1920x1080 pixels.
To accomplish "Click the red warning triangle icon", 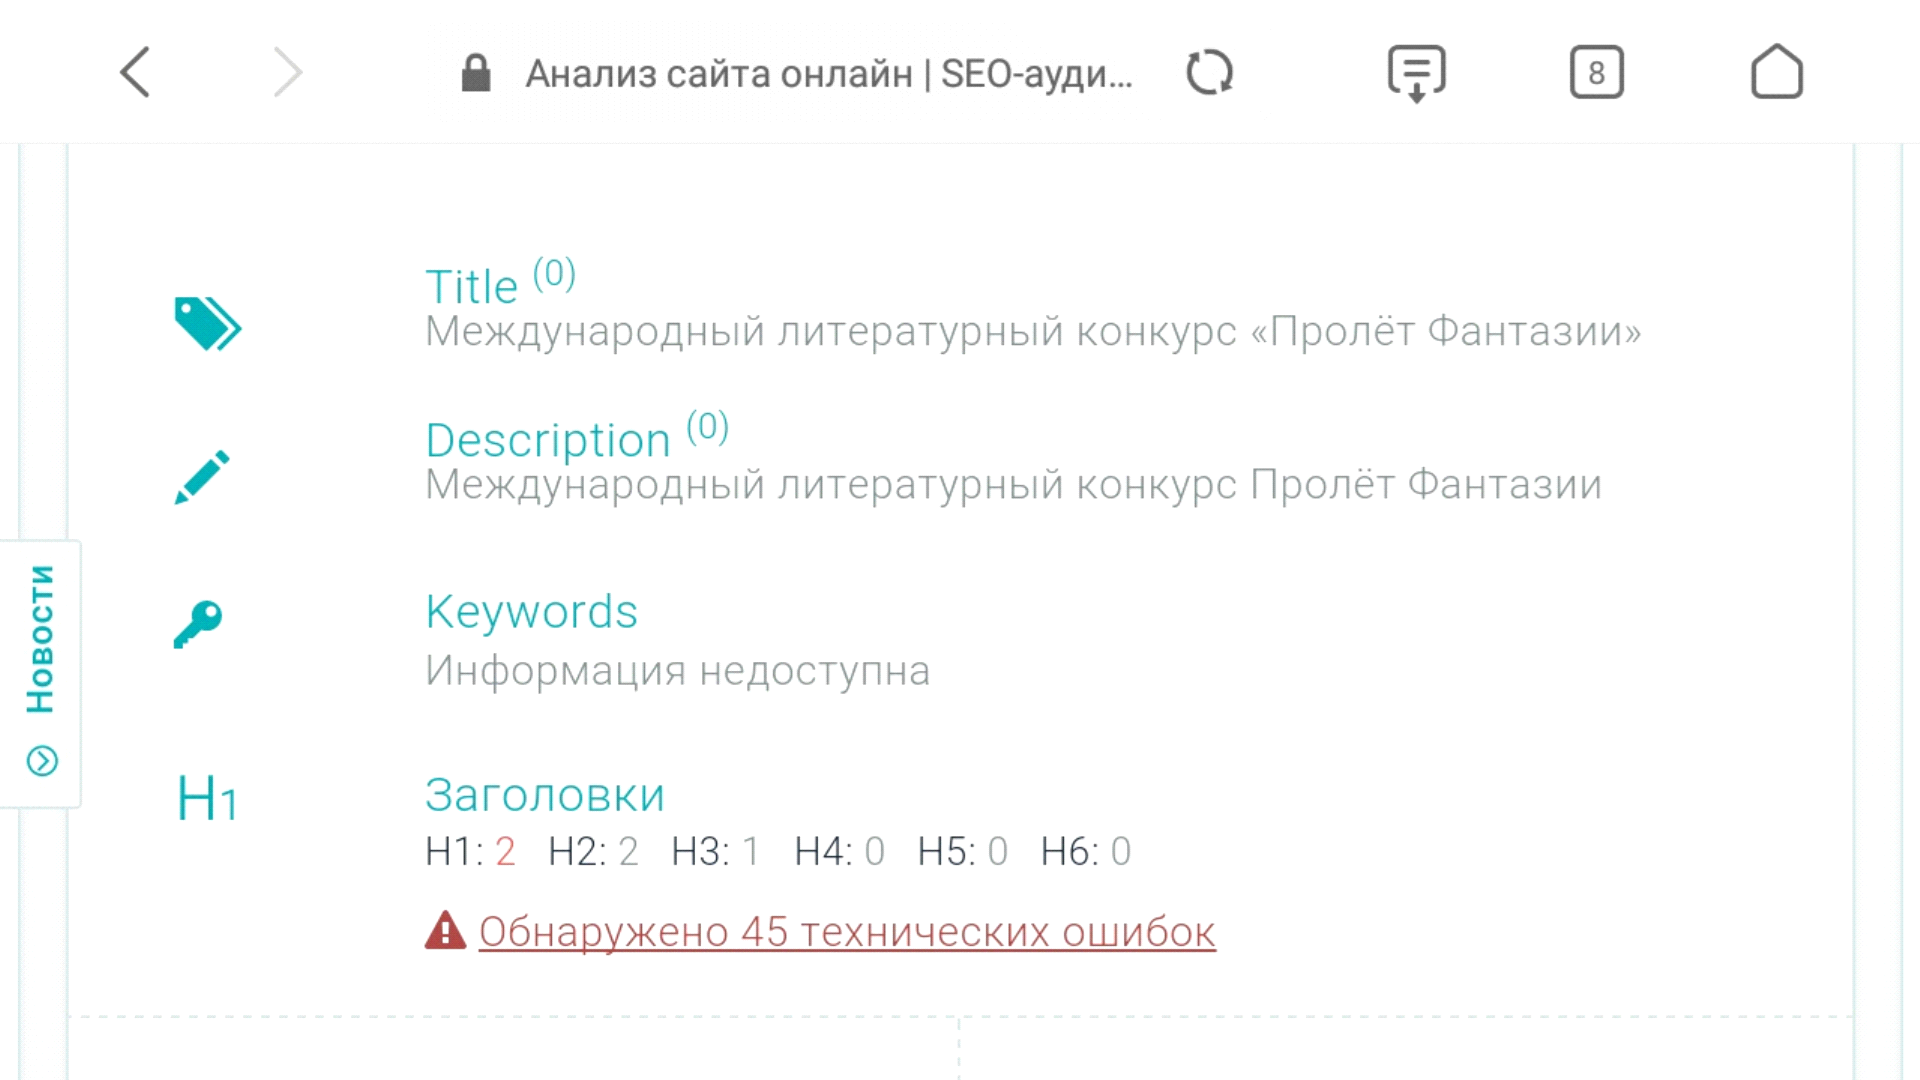I will (x=445, y=931).
